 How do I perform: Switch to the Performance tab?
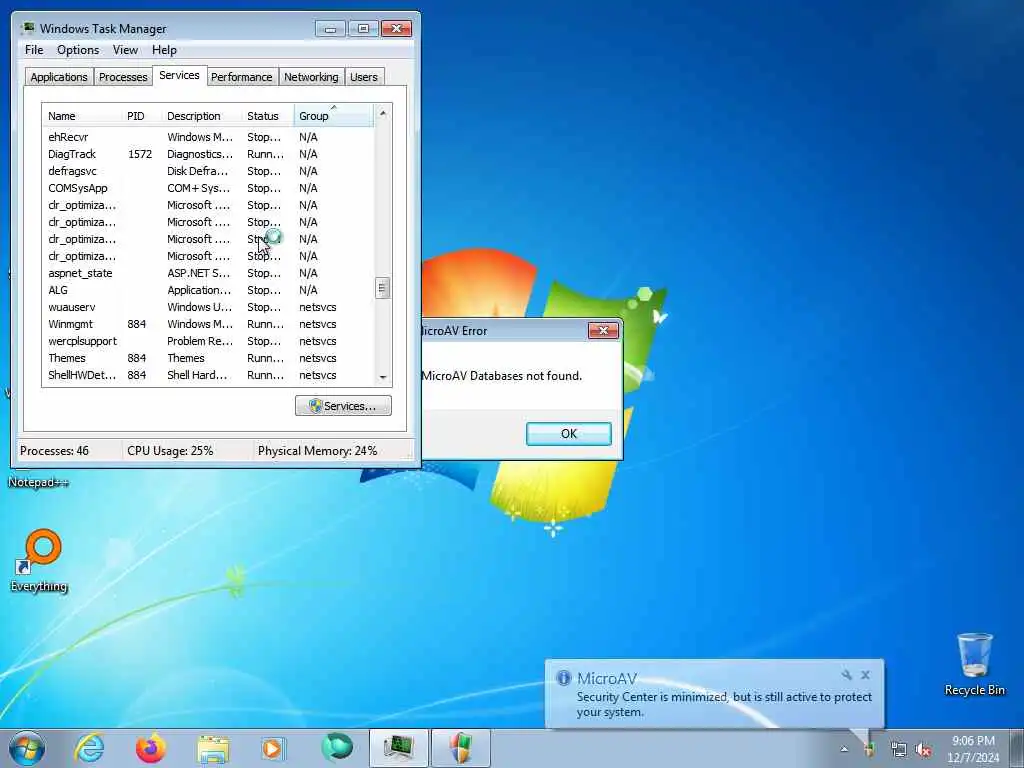(x=242, y=76)
